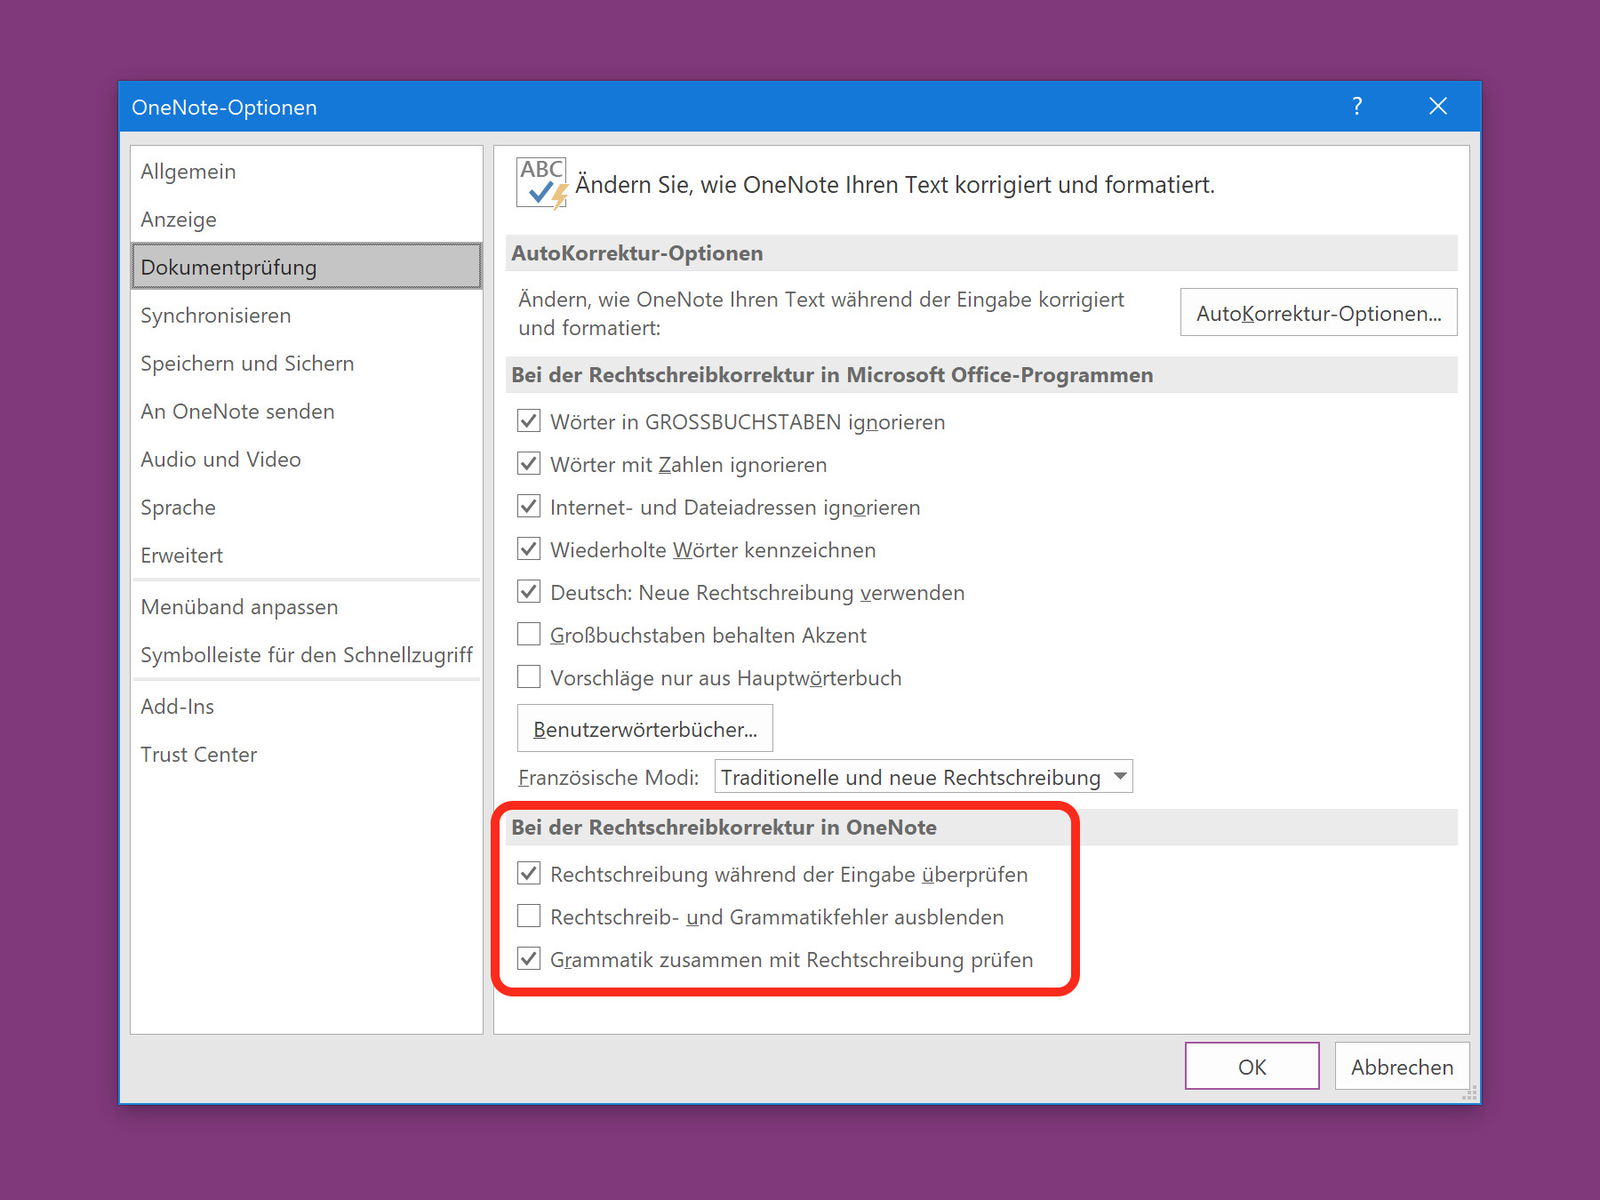Enable Rechtschreib- und Grammatikfehler ausblenden checkbox
This screenshot has width=1600, height=1200.
pyautogui.click(x=529, y=916)
